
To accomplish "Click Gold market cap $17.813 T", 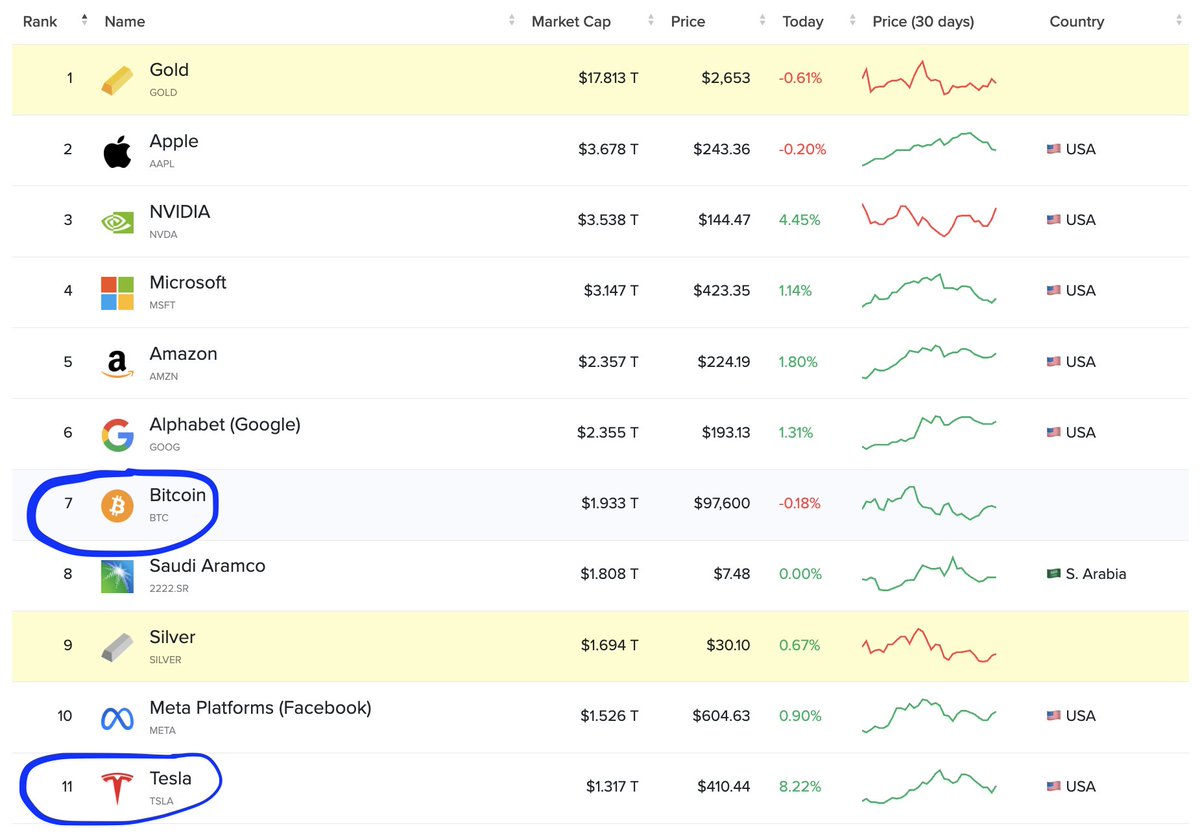I will (608, 78).
